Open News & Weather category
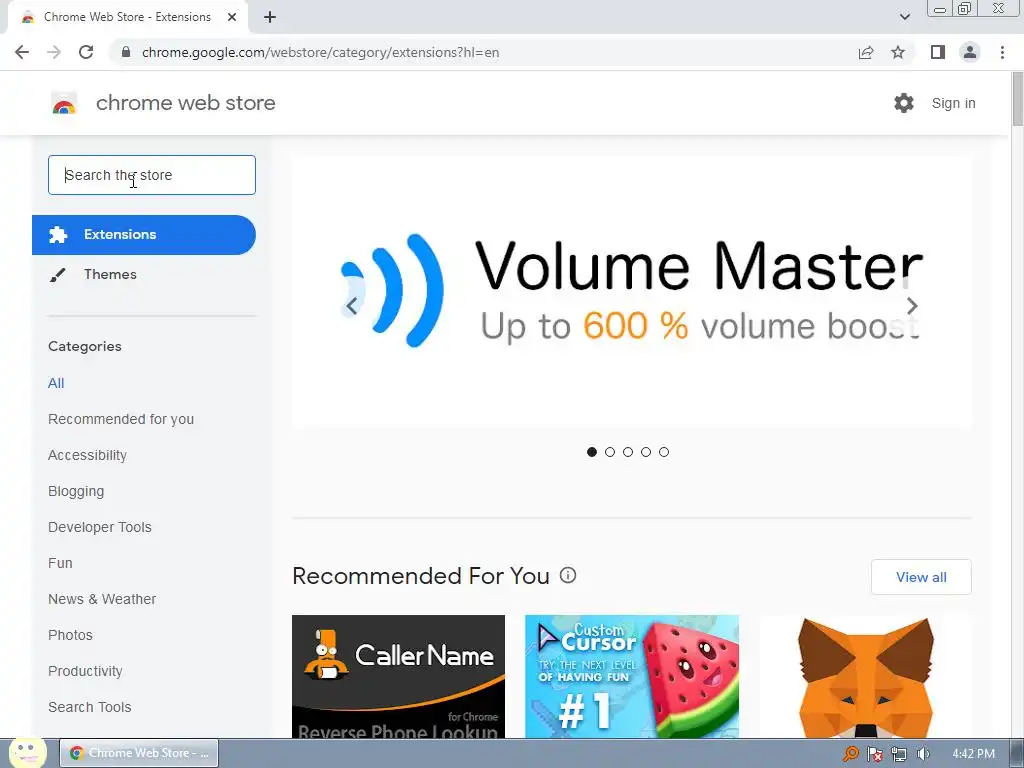This screenshot has height=768, width=1024. (x=102, y=599)
